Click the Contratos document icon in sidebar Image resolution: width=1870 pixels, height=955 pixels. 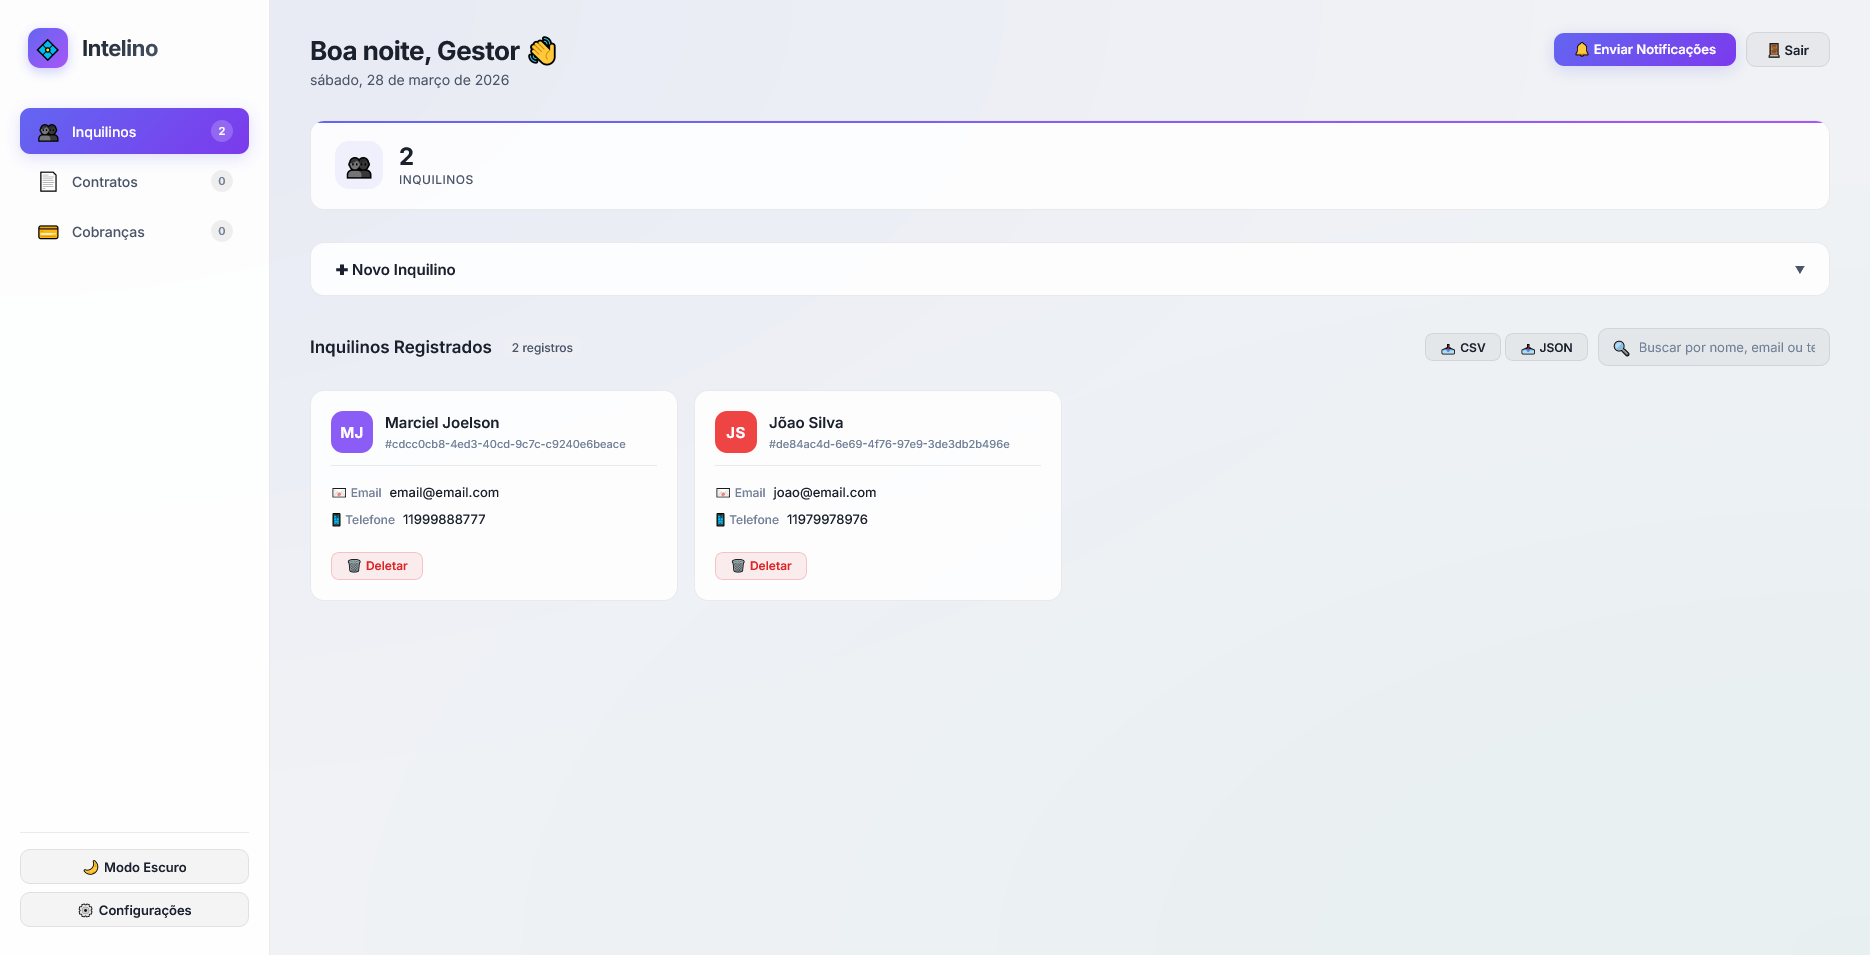[x=48, y=182]
